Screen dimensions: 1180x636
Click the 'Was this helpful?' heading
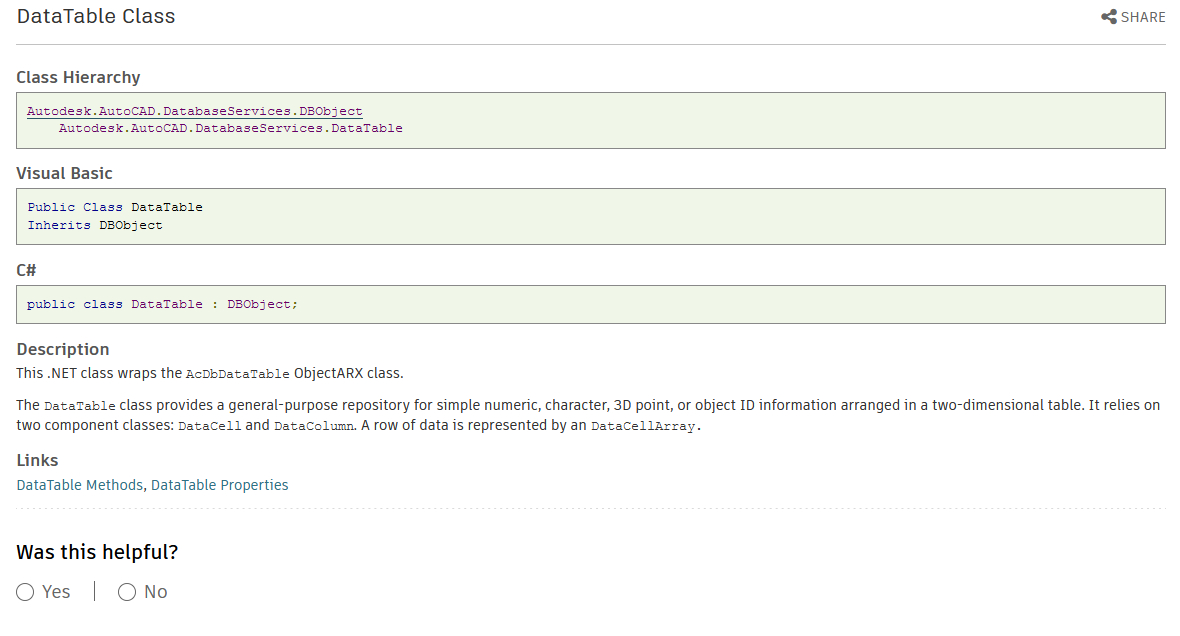coord(97,552)
